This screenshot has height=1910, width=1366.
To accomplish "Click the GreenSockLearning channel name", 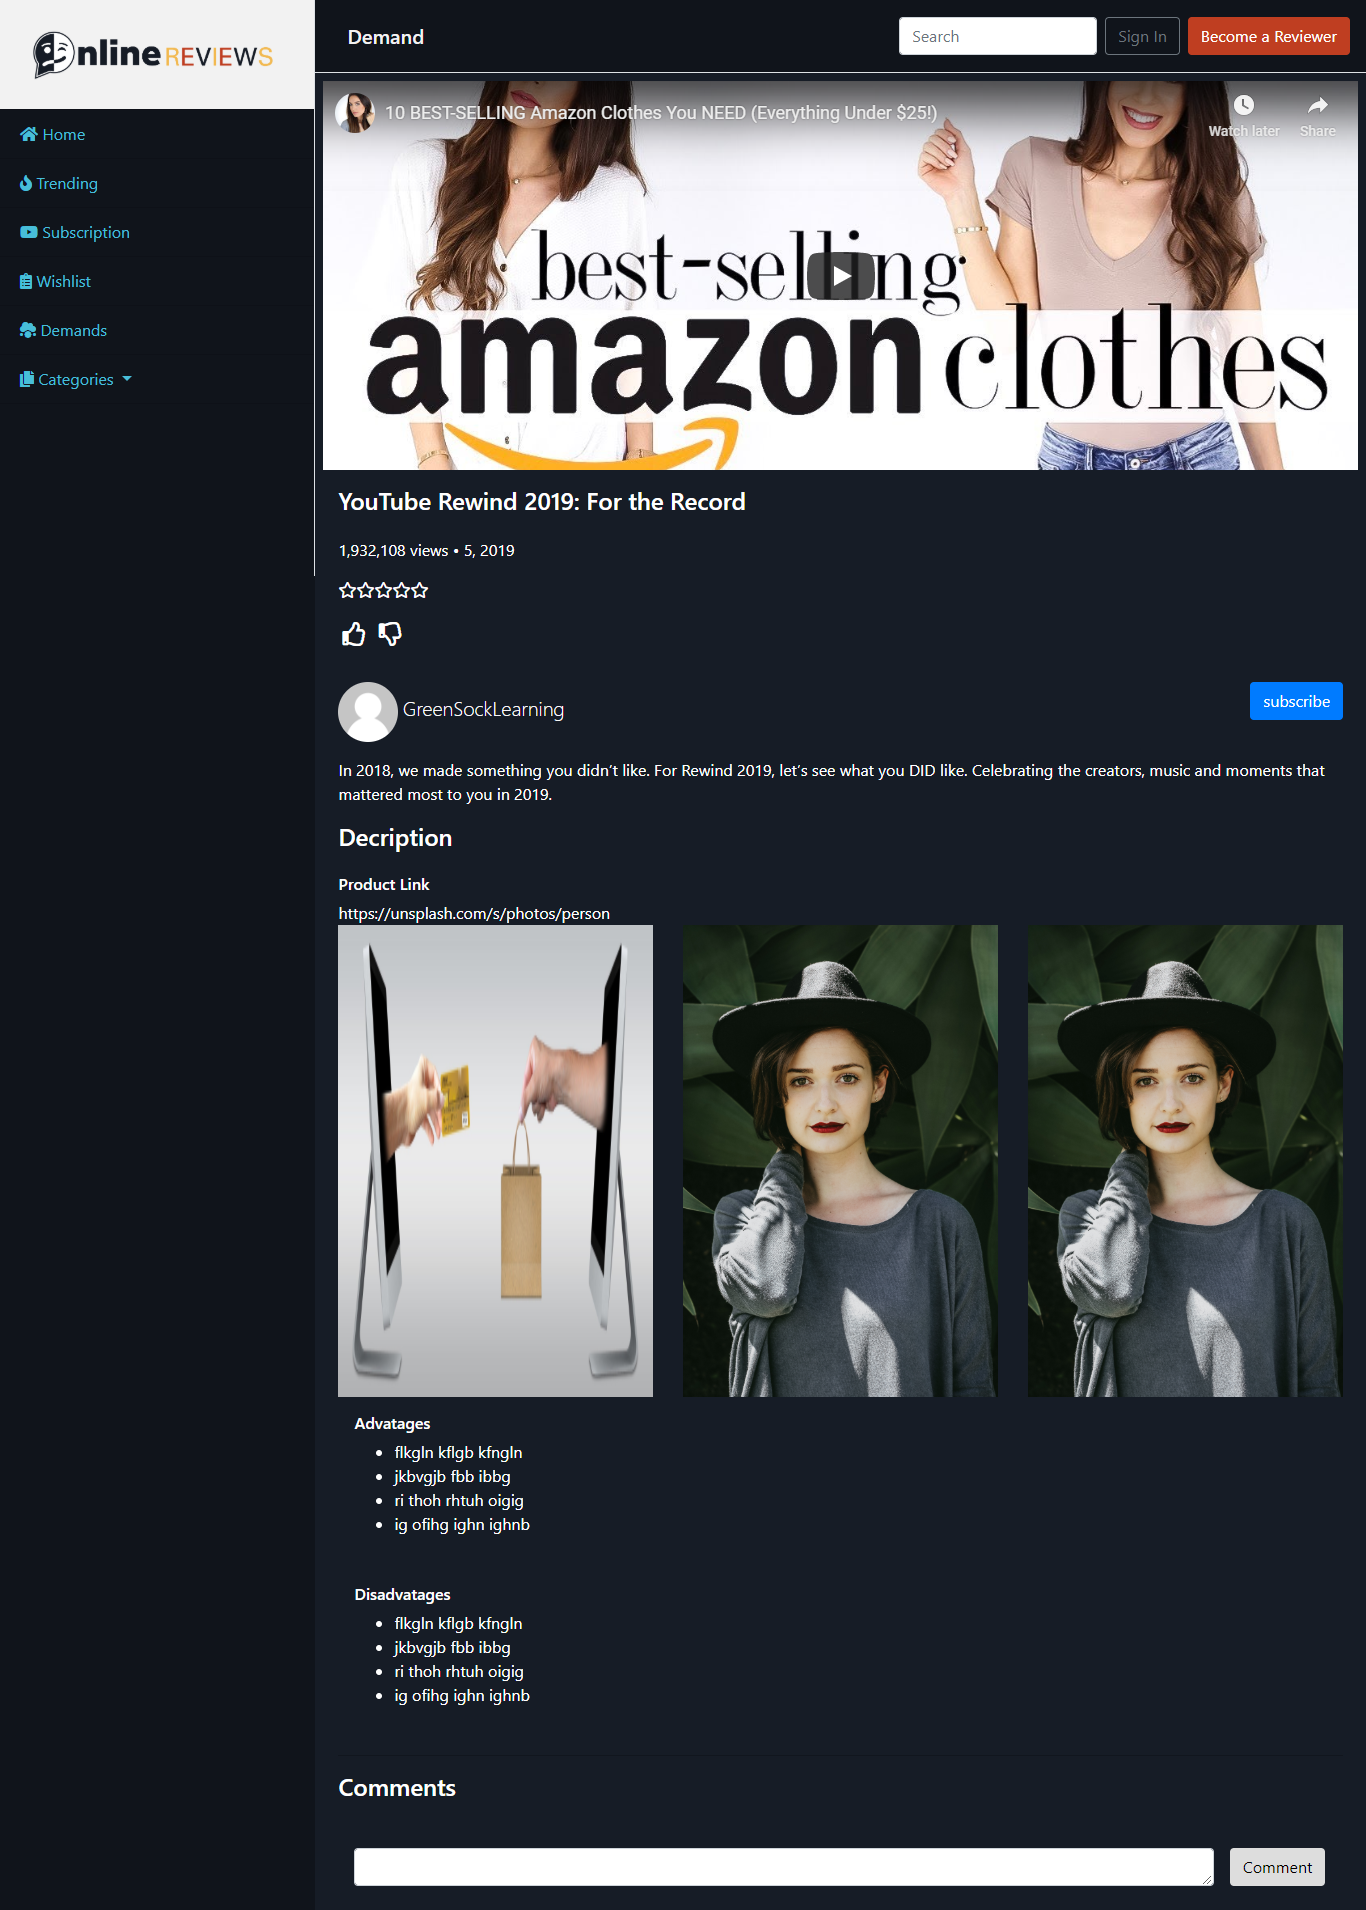I will click(x=483, y=709).
